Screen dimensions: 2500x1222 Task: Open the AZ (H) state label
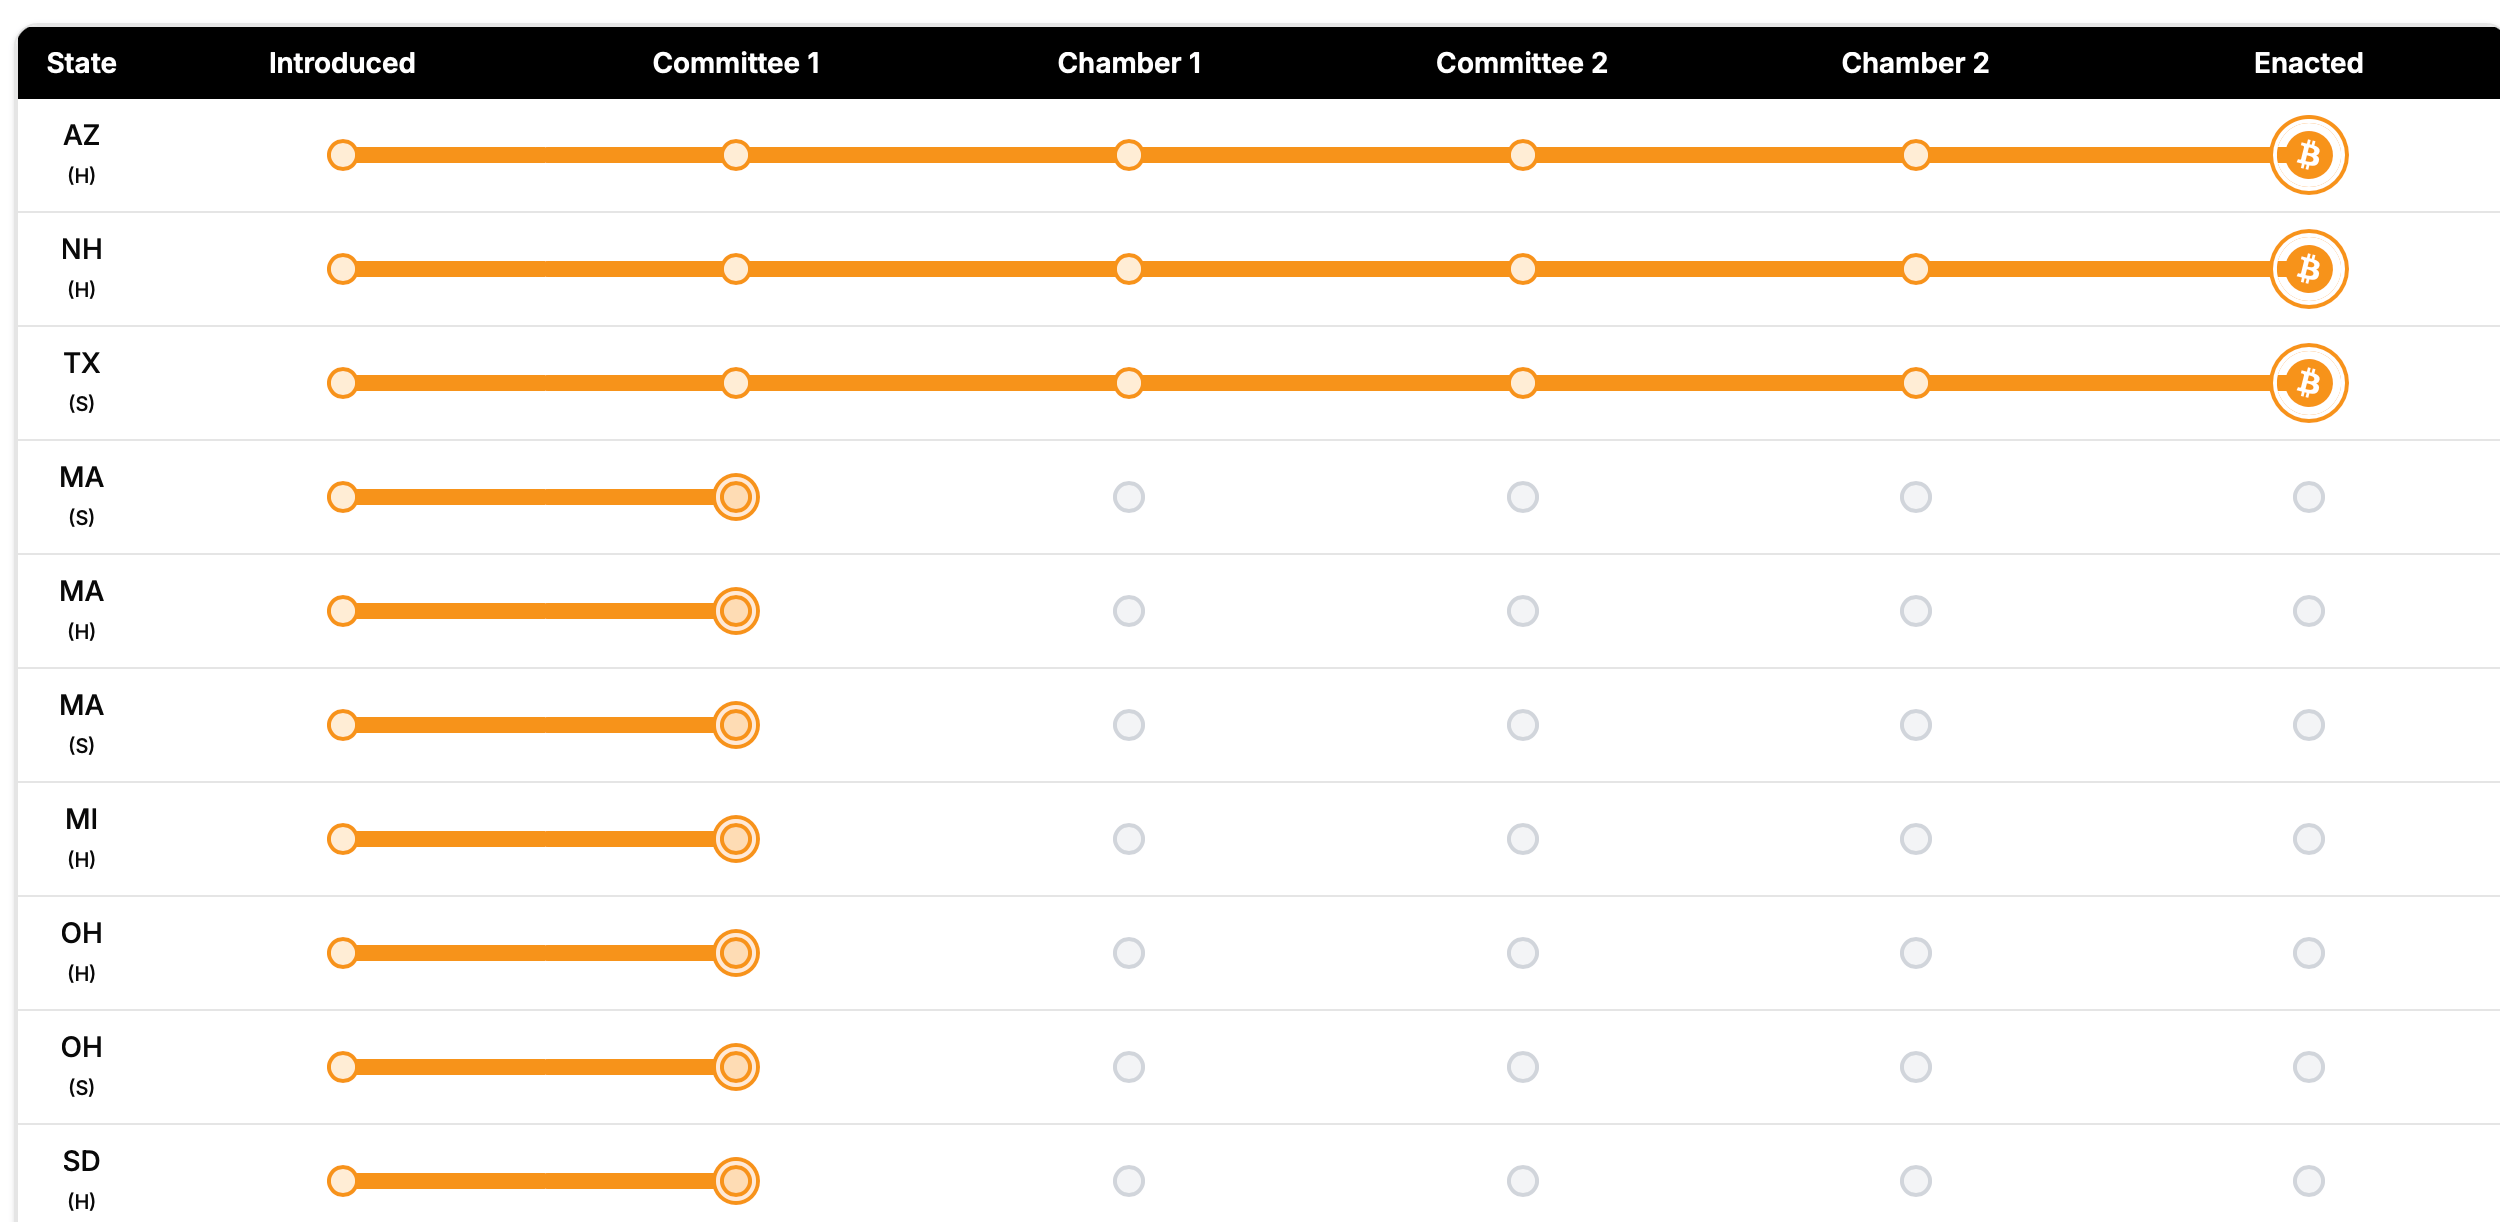pyautogui.click(x=82, y=153)
